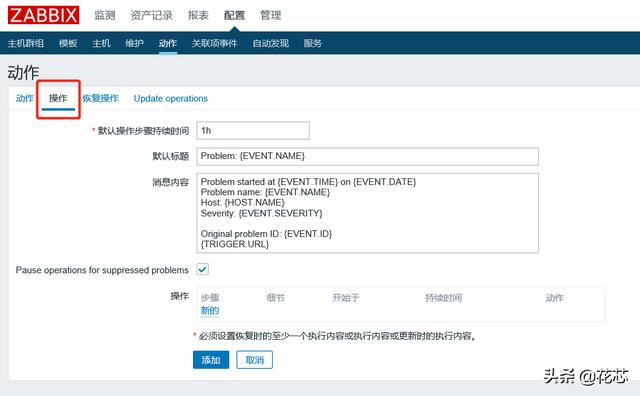Switch to the 操作 form tab
This screenshot has height=396, width=640.
(58, 98)
